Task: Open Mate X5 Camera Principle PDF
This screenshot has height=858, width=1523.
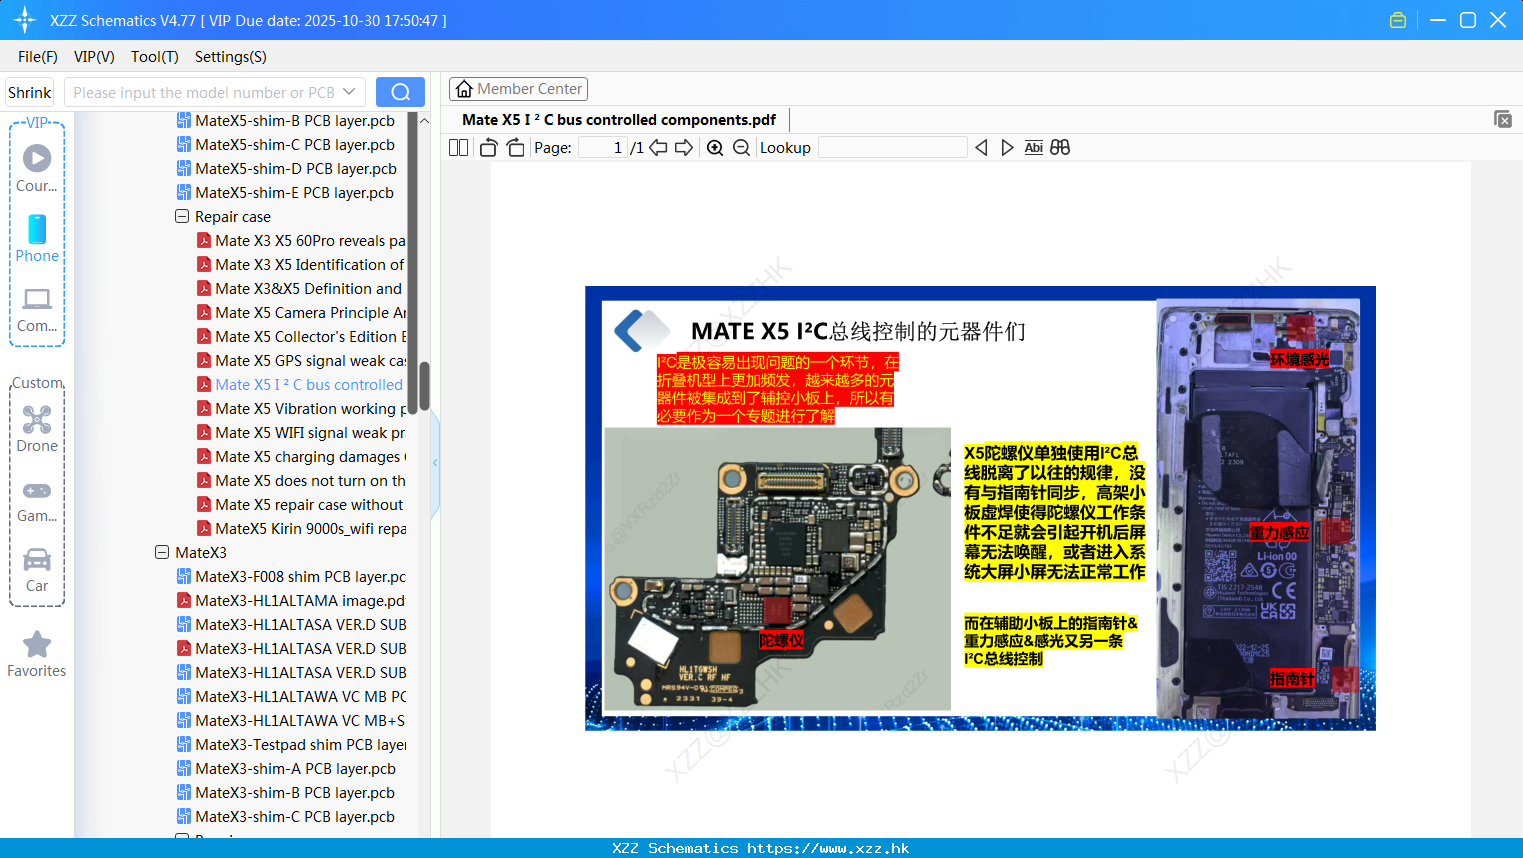Action: (301, 312)
